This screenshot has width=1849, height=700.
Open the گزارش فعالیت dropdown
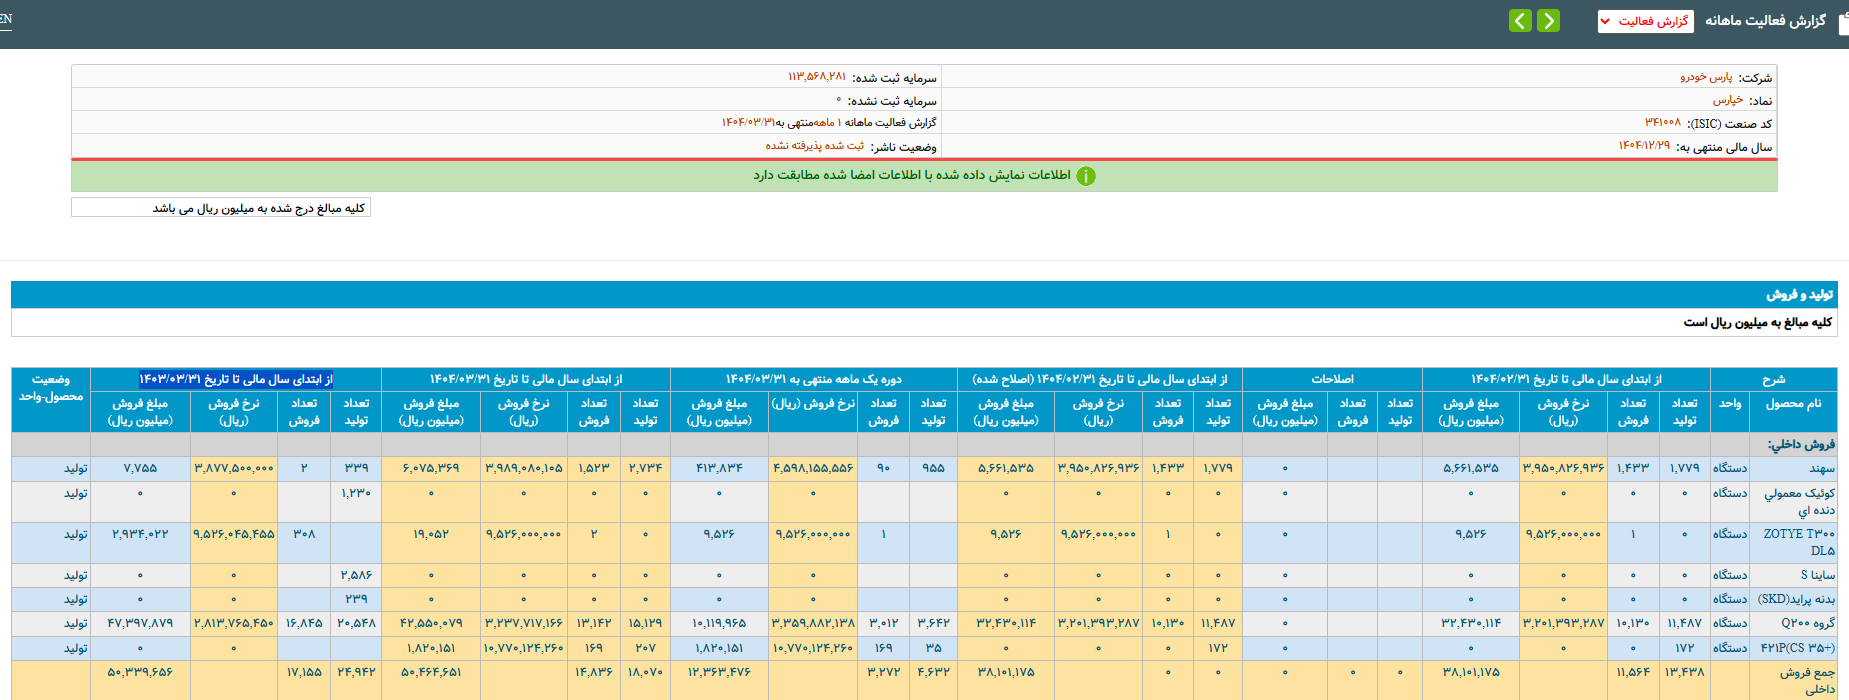1645,21
